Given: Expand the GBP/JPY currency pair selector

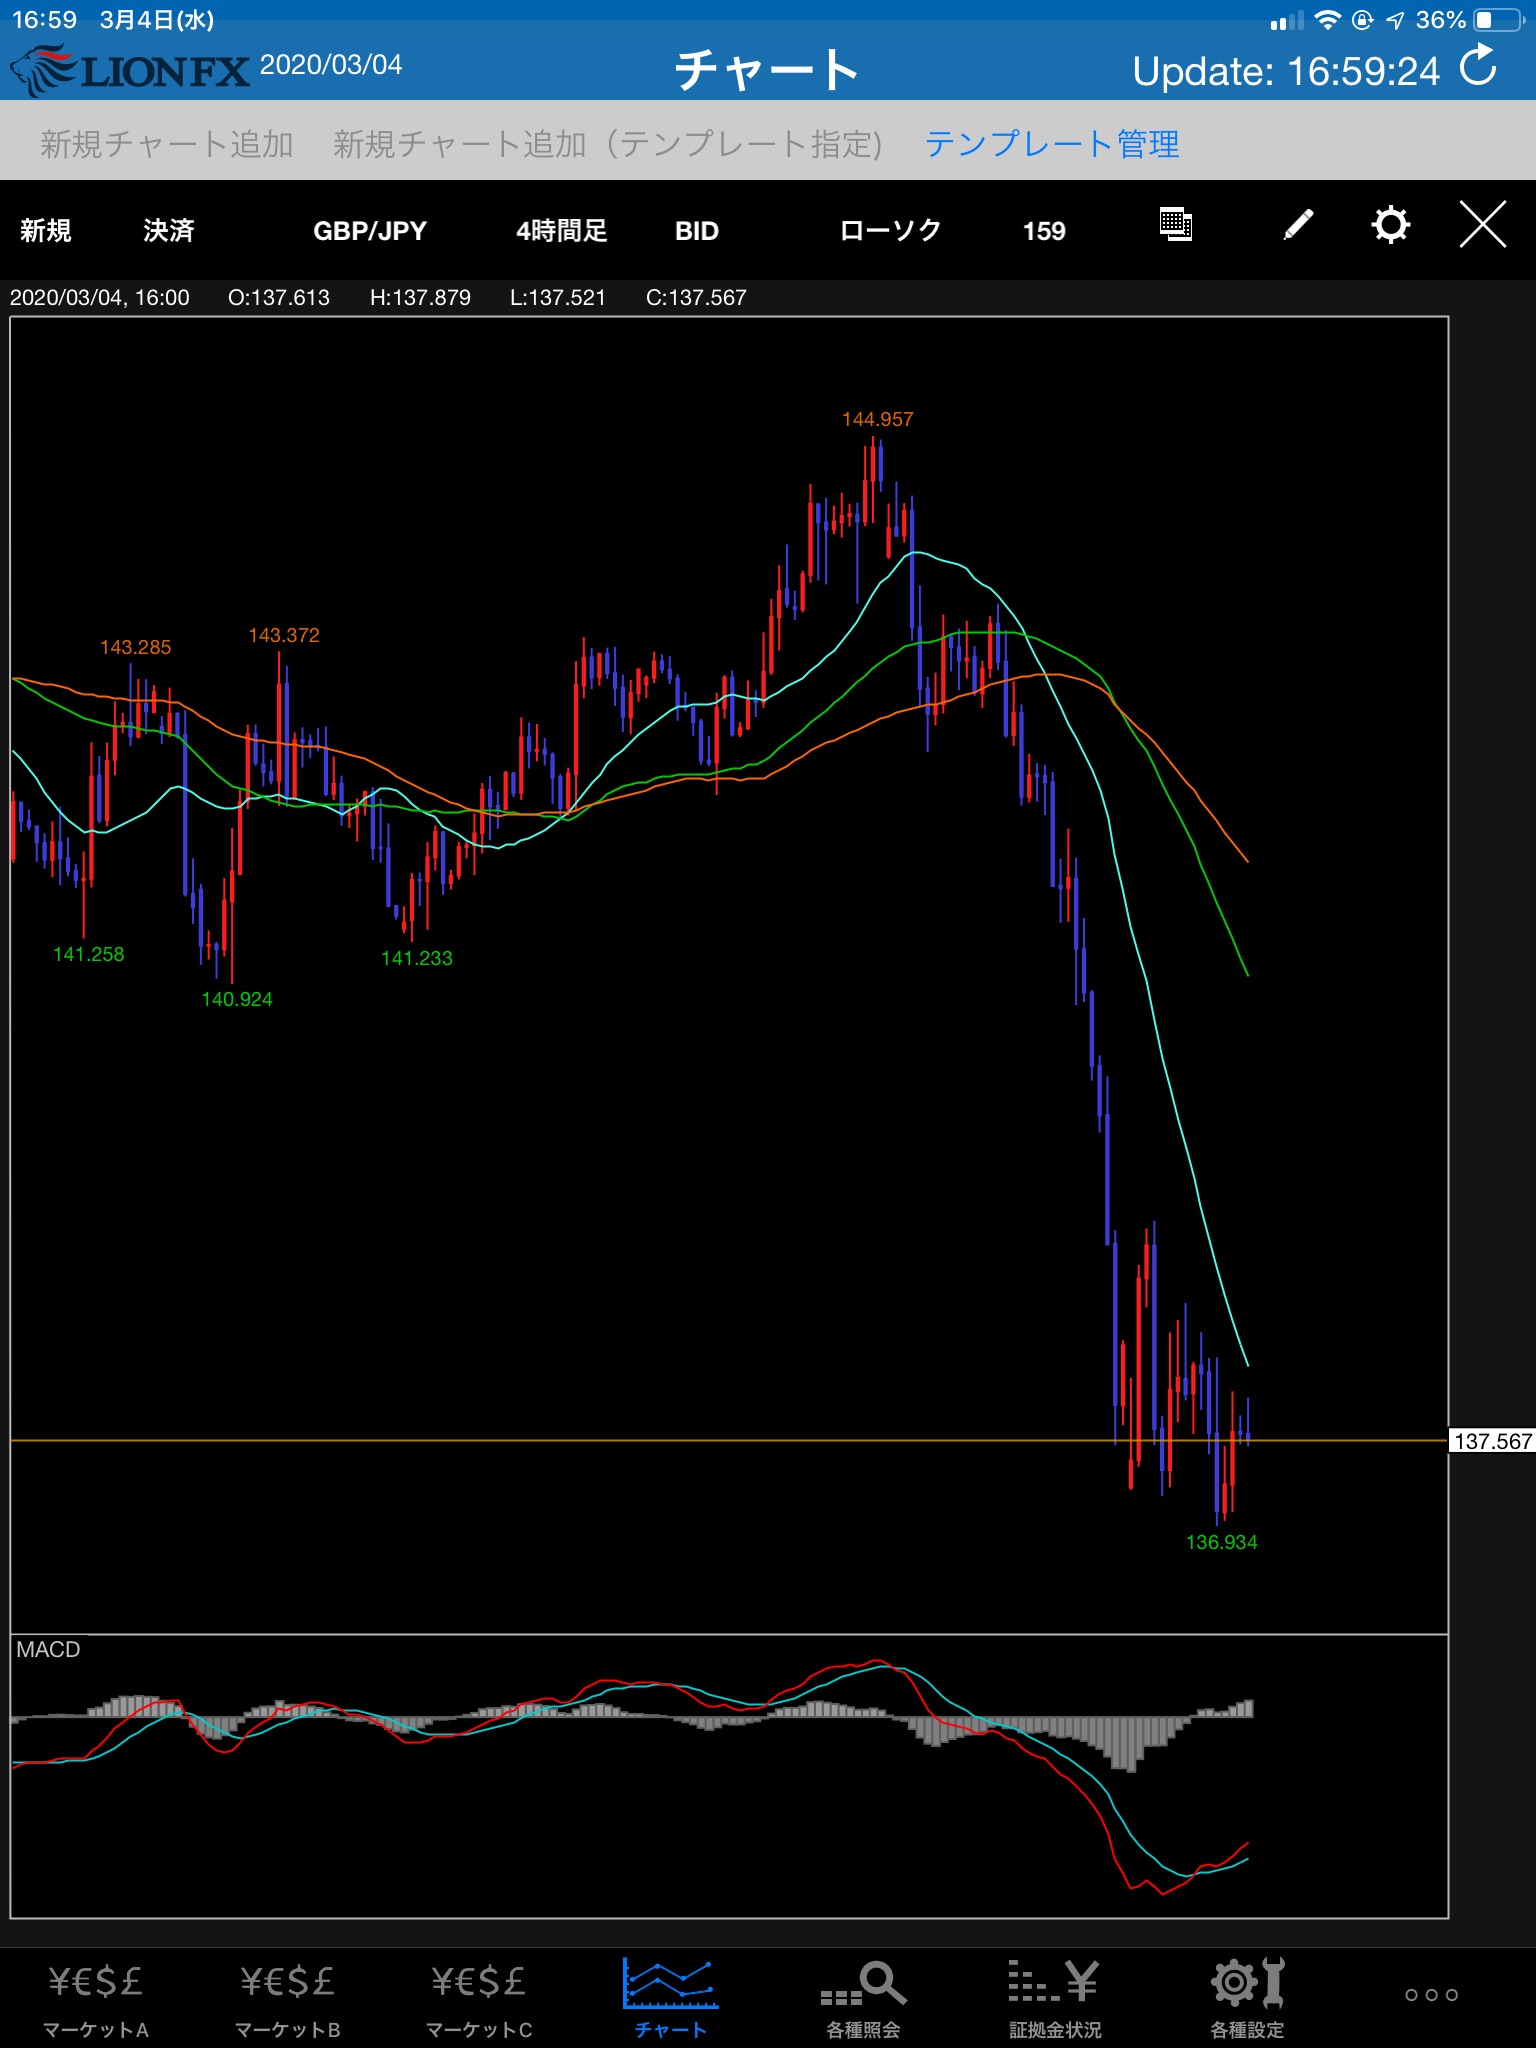Looking at the screenshot, I should [370, 231].
